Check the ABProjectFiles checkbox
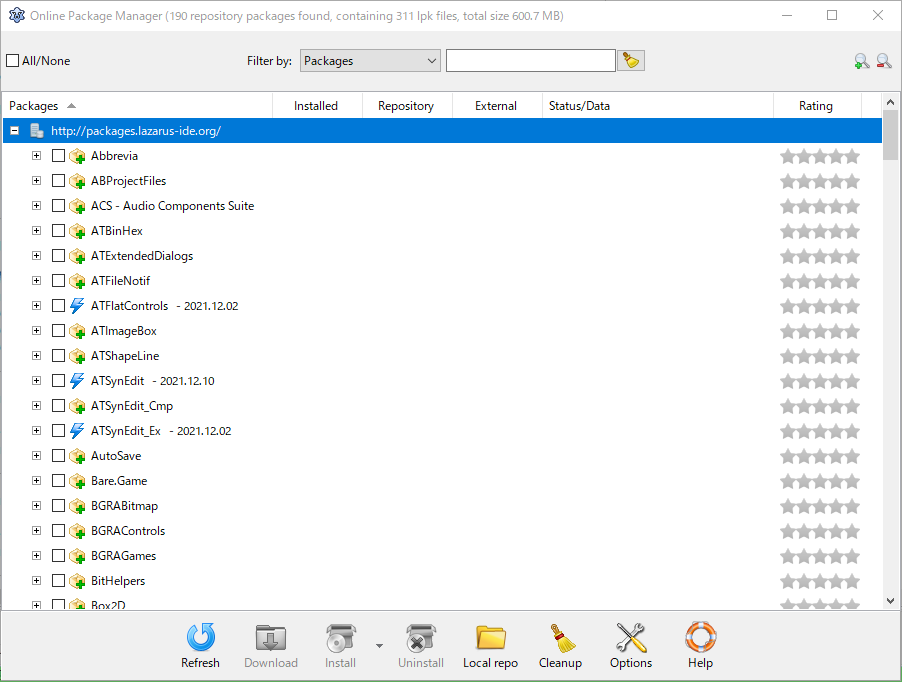Viewport: 902px width, 682px height. (58, 181)
